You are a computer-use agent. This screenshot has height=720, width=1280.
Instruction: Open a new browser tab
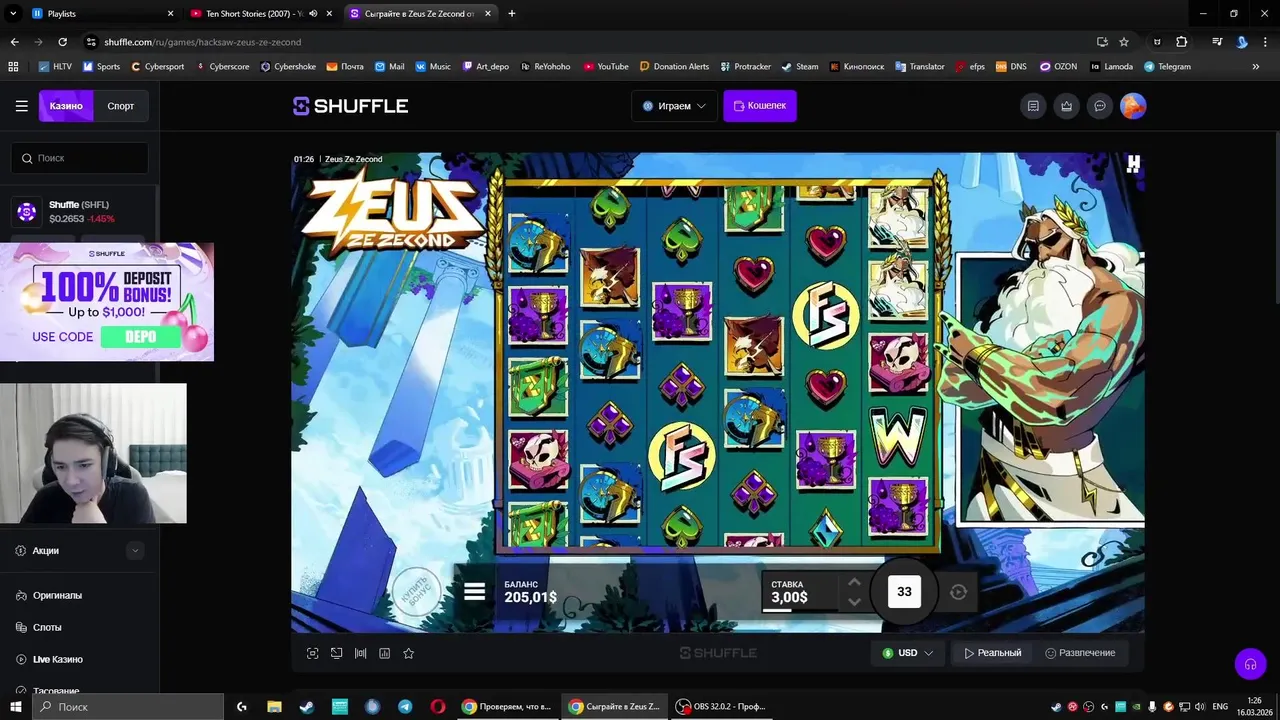(512, 14)
